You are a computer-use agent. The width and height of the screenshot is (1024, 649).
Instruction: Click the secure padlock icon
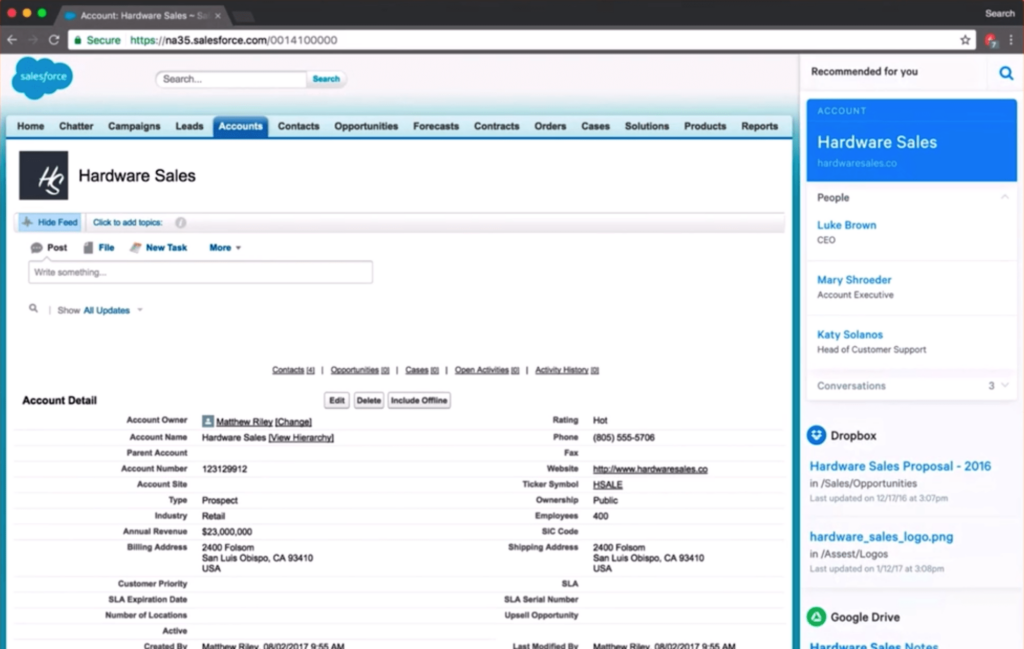point(78,40)
